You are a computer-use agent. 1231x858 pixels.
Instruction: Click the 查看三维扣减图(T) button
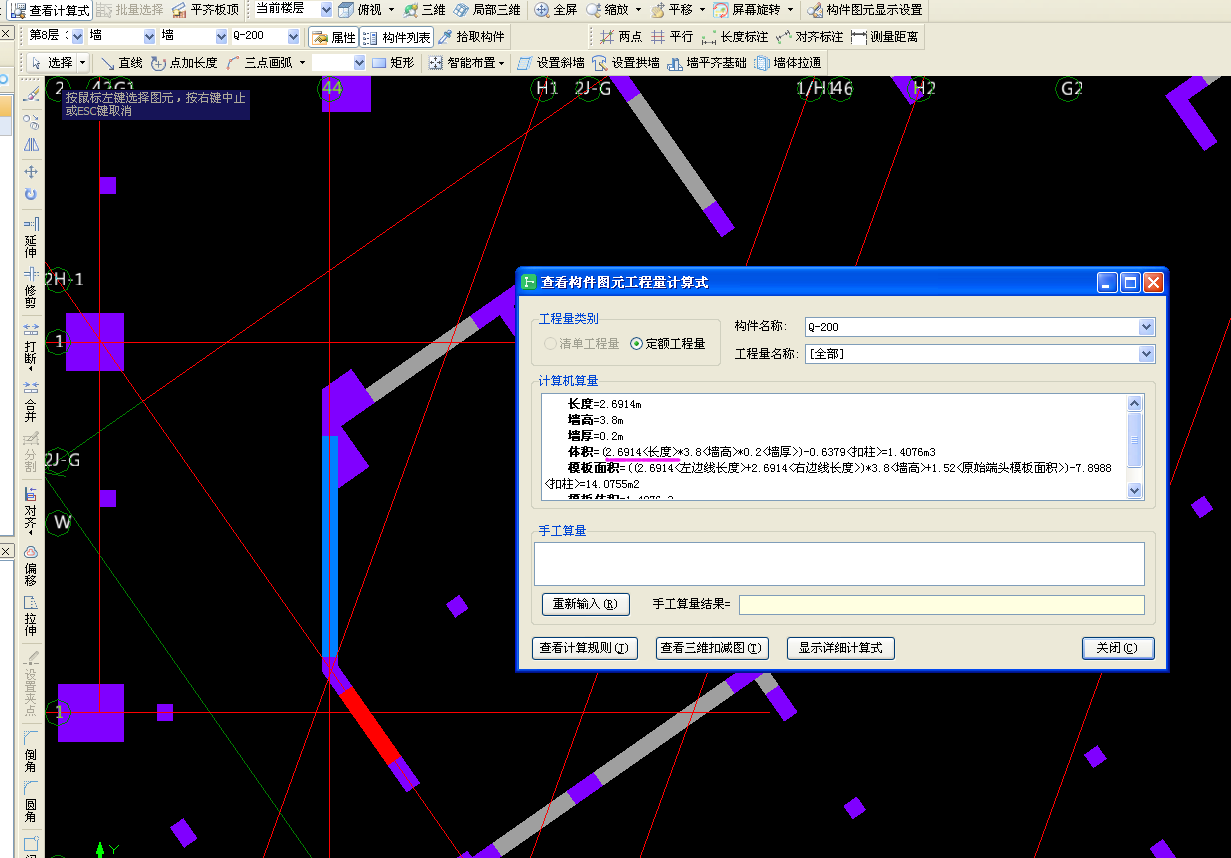click(x=711, y=648)
